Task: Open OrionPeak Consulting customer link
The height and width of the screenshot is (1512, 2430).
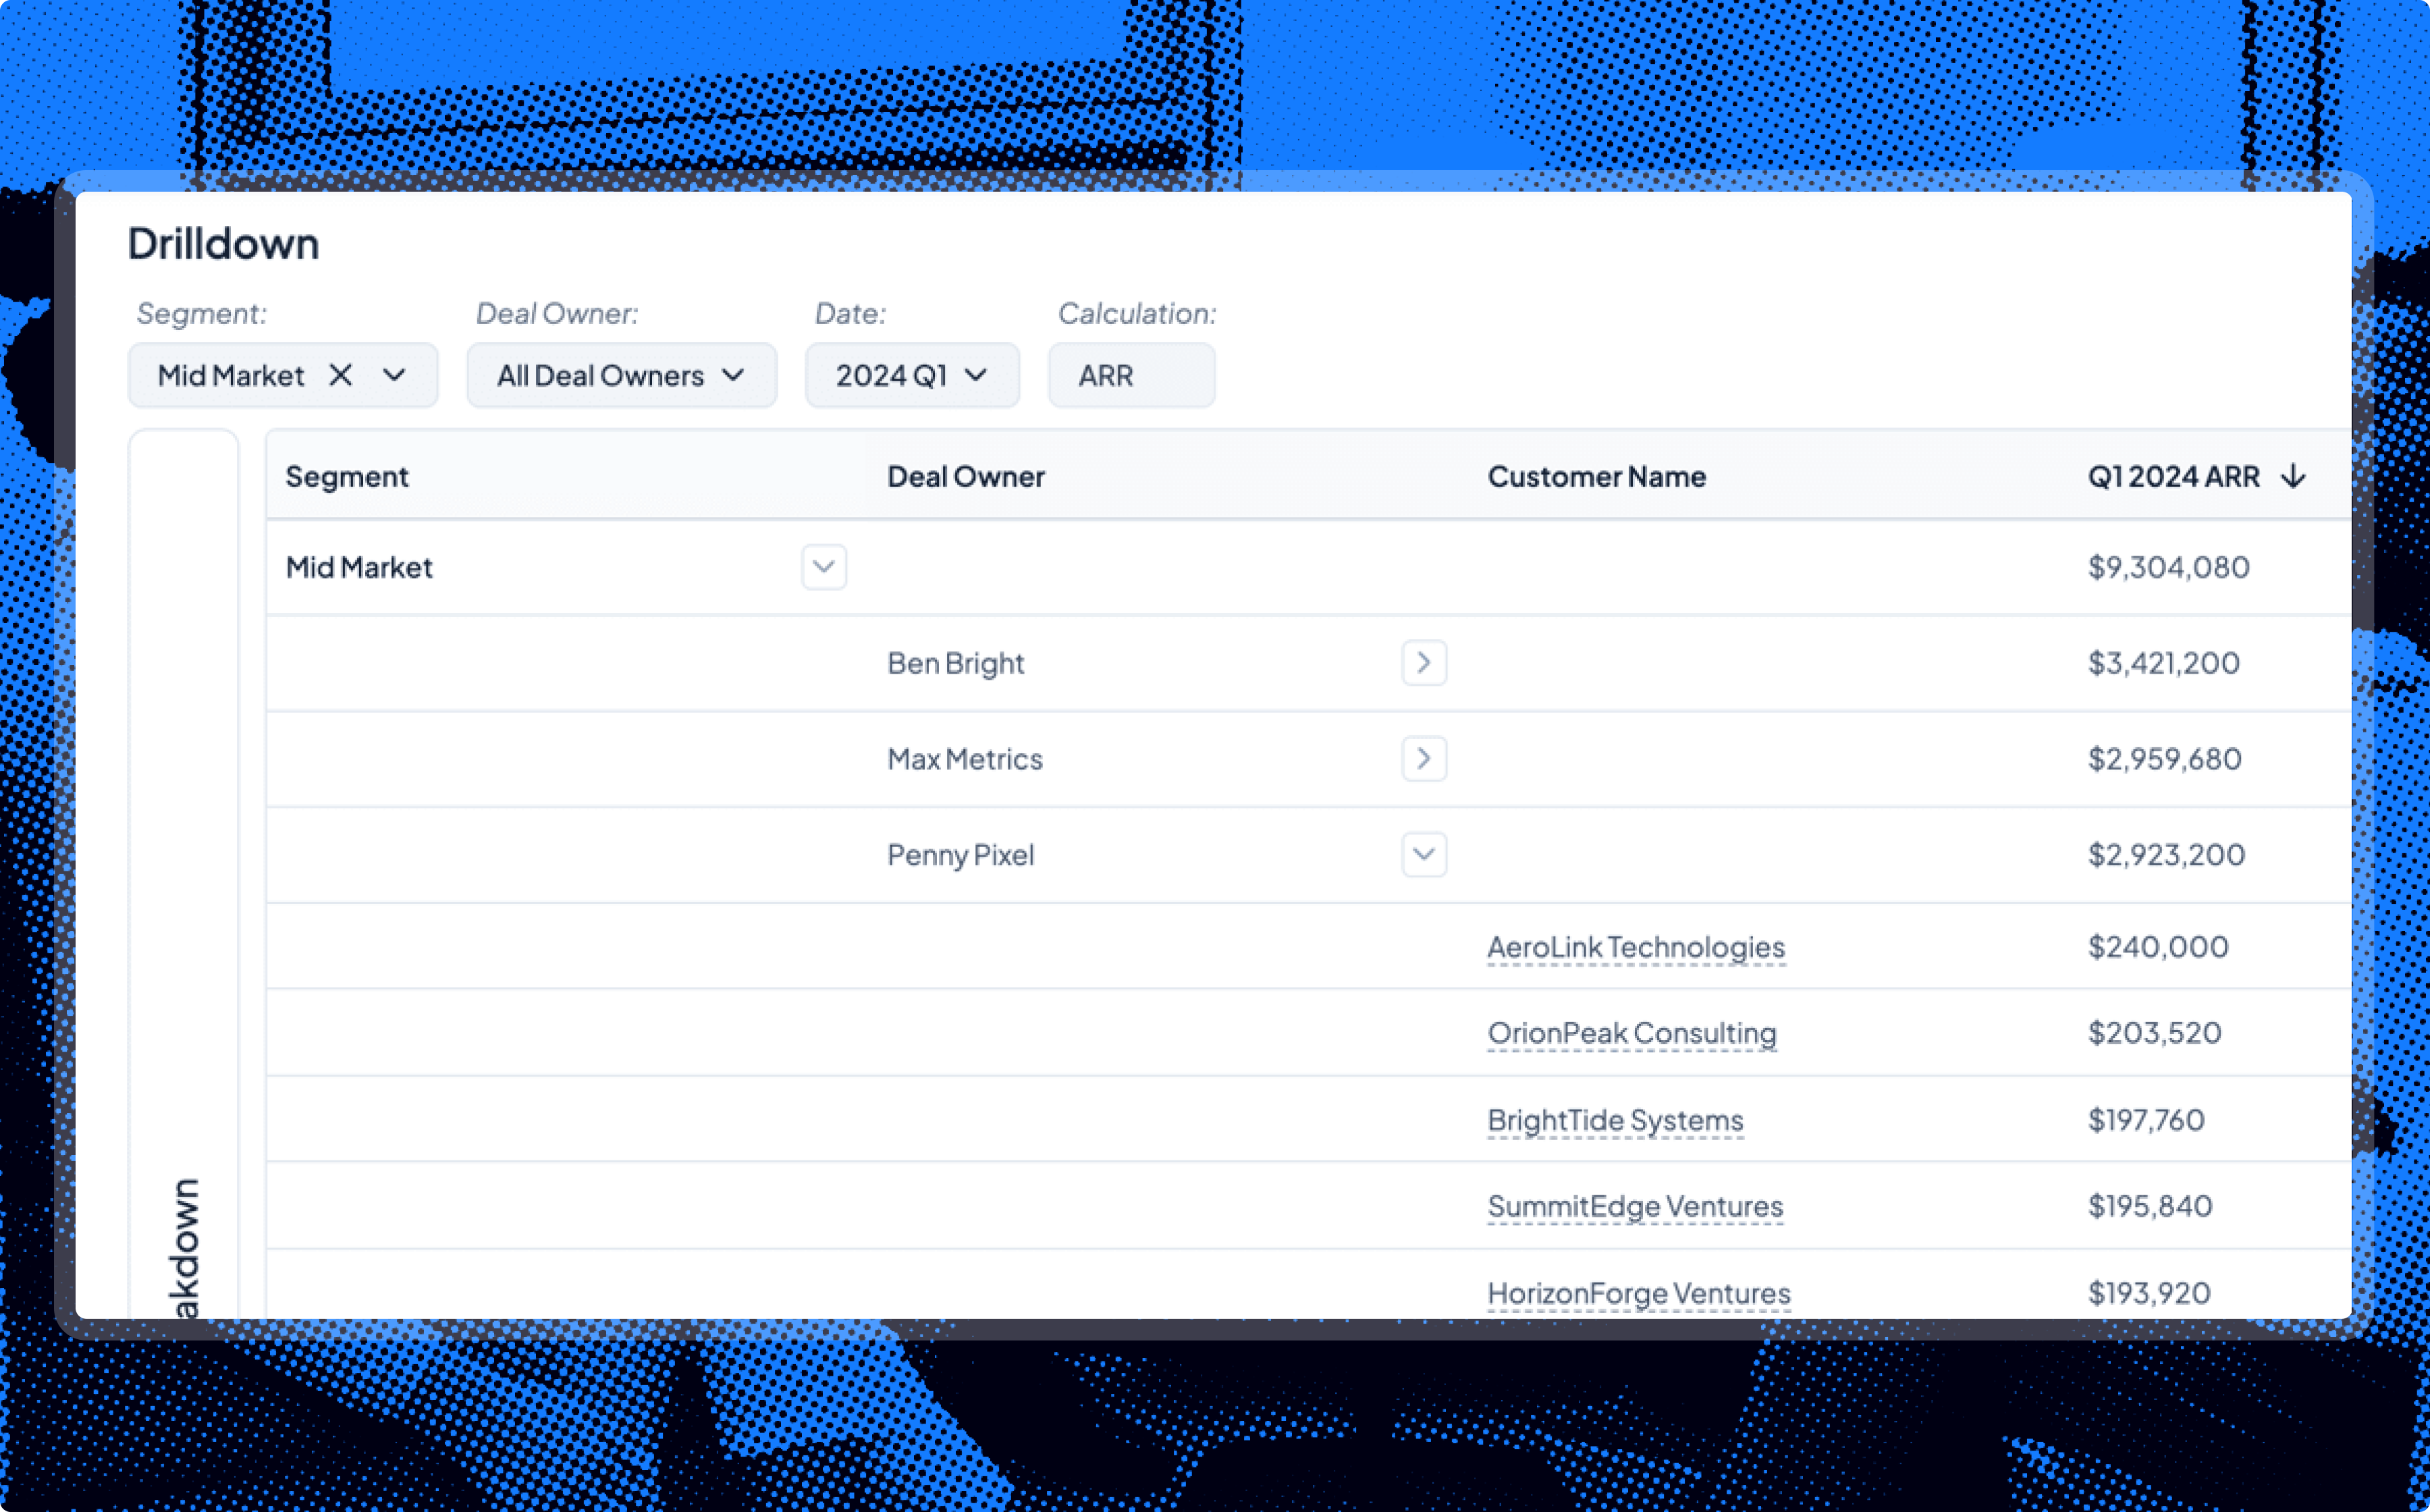Action: pyautogui.click(x=1631, y=1033)
